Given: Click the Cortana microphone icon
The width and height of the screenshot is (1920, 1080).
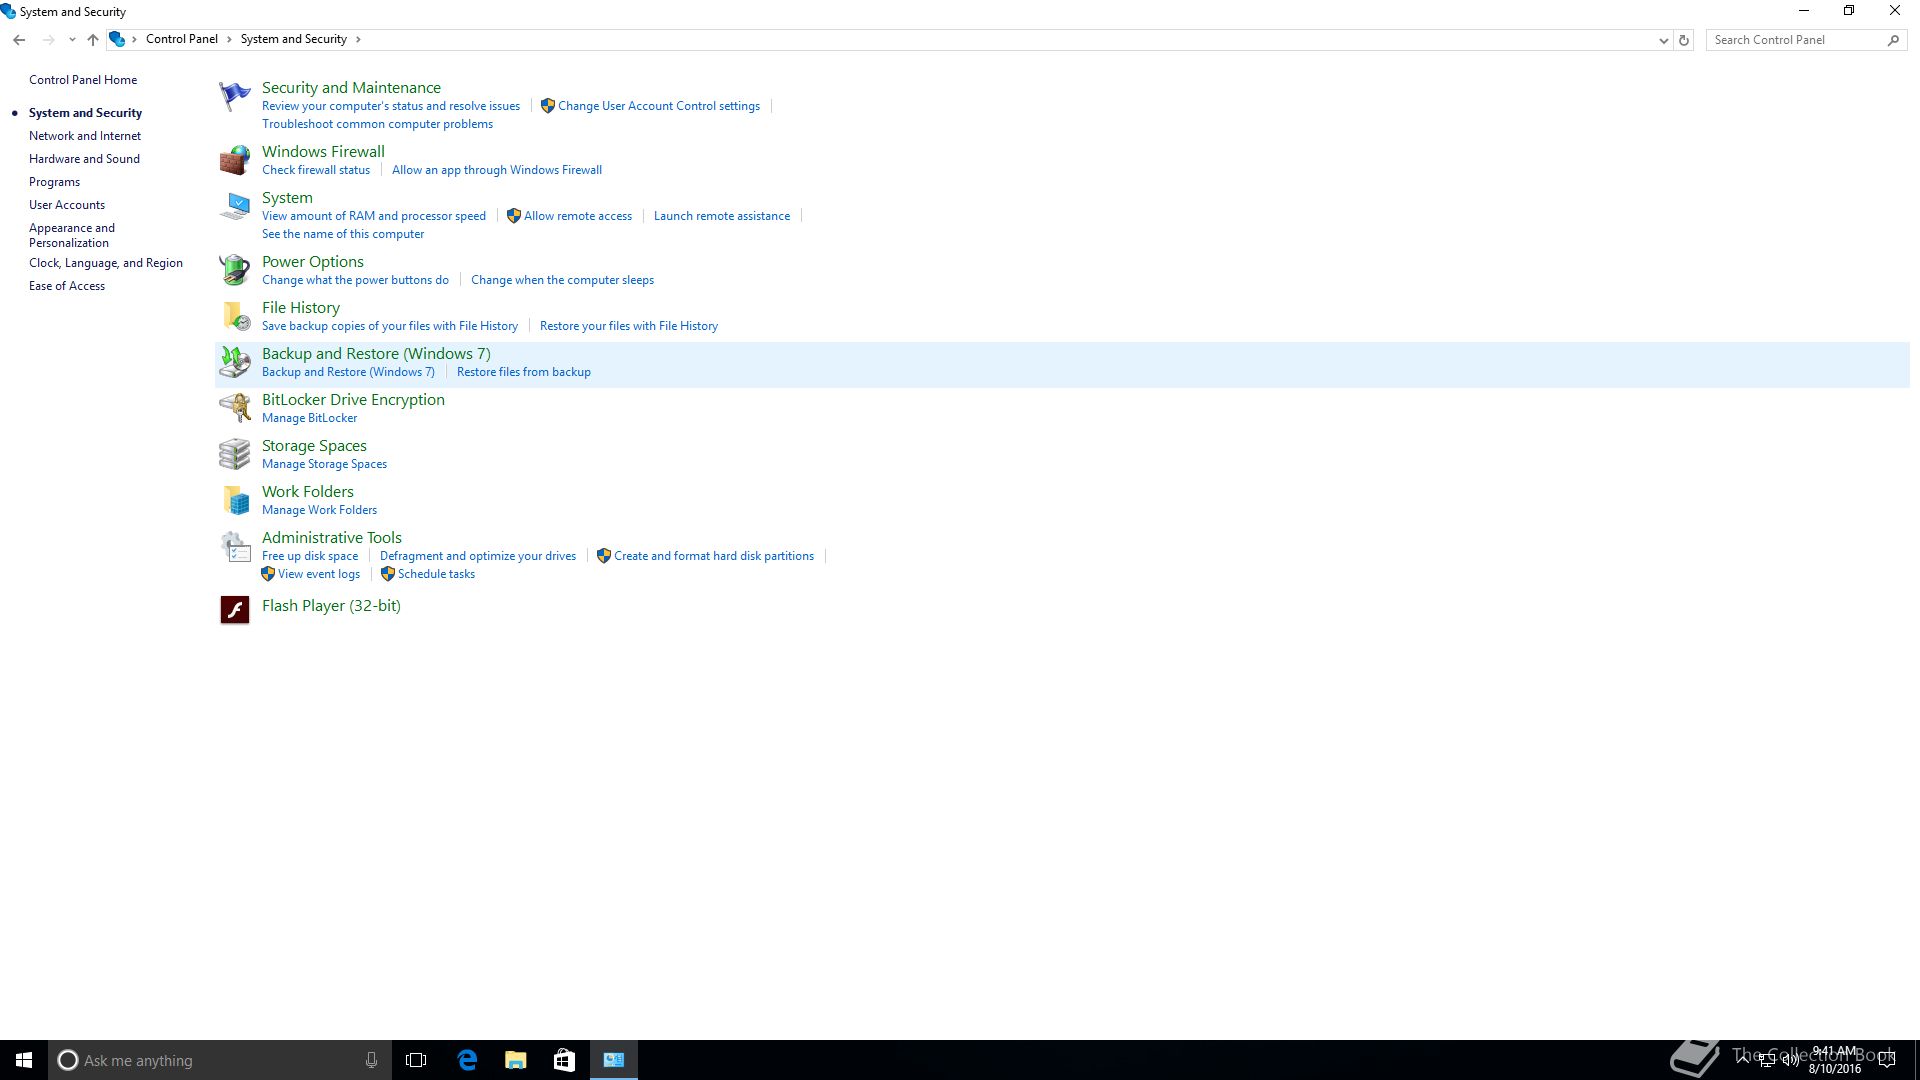Looking at the screenshot, I should point(371,1060).
